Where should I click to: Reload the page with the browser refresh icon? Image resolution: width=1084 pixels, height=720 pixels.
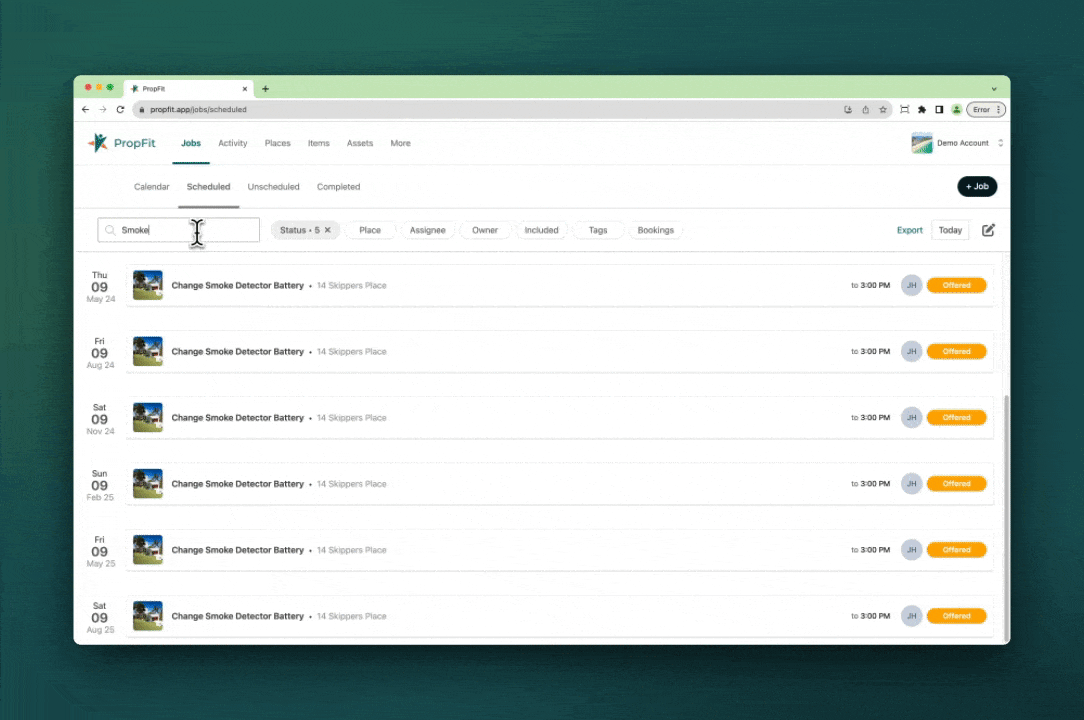pyautogui.click(x=120, y=110)
